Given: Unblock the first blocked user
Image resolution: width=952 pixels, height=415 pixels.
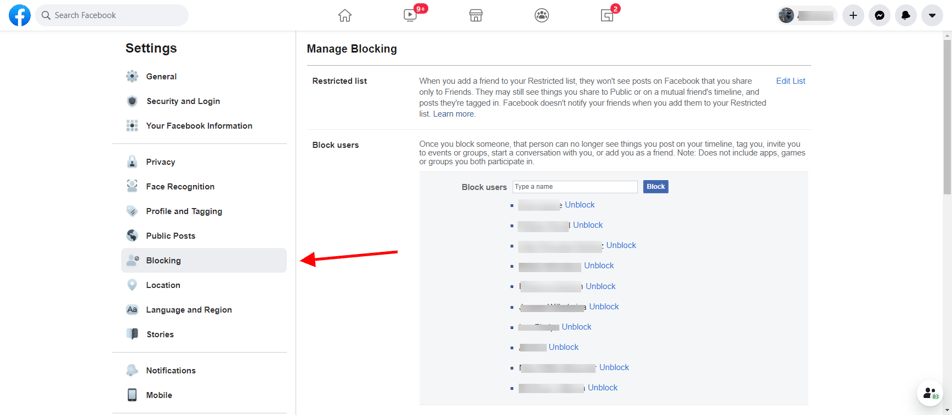Looking at the screenshot, I should (x=580, y=205).
